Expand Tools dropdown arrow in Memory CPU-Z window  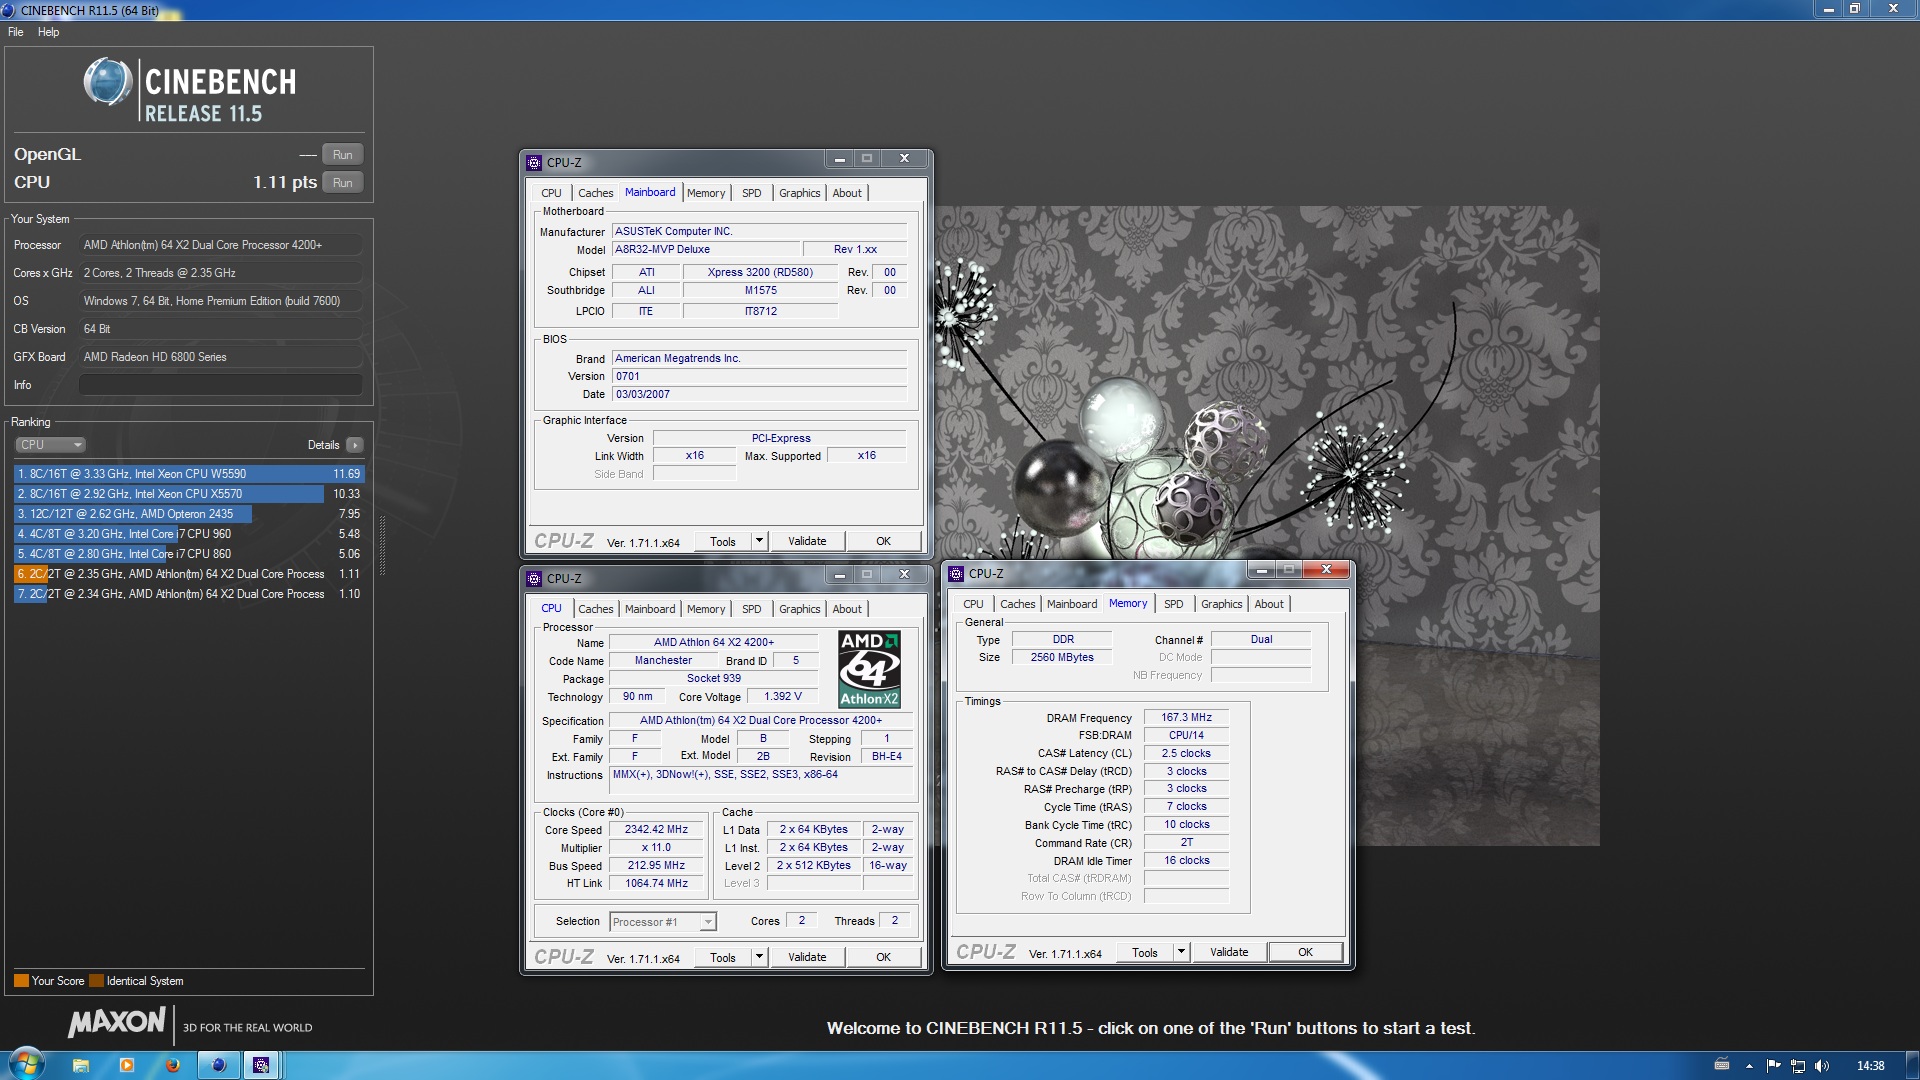[1181, 953]
